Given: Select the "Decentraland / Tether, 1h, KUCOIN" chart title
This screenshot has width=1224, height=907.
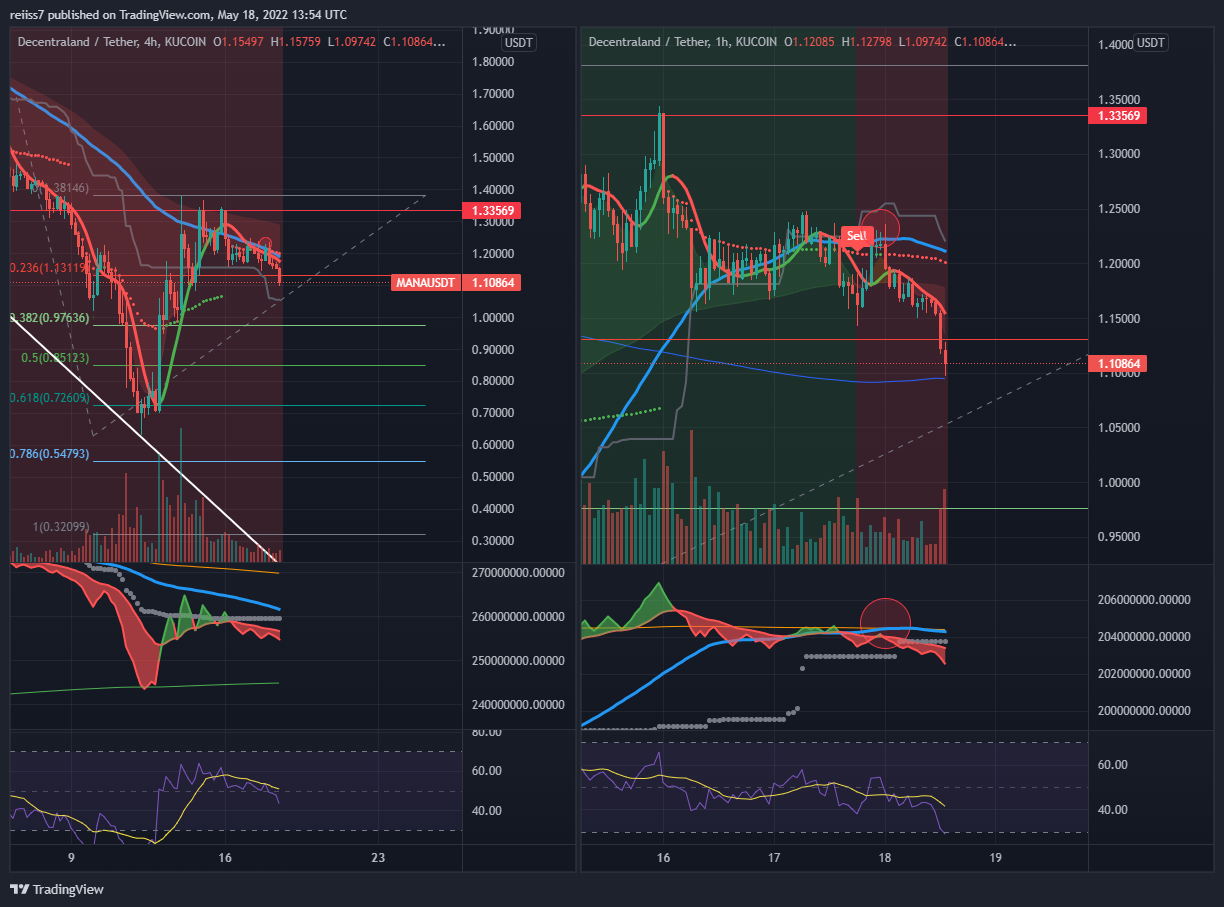Looking at the screenshot, I should (683, 42).
